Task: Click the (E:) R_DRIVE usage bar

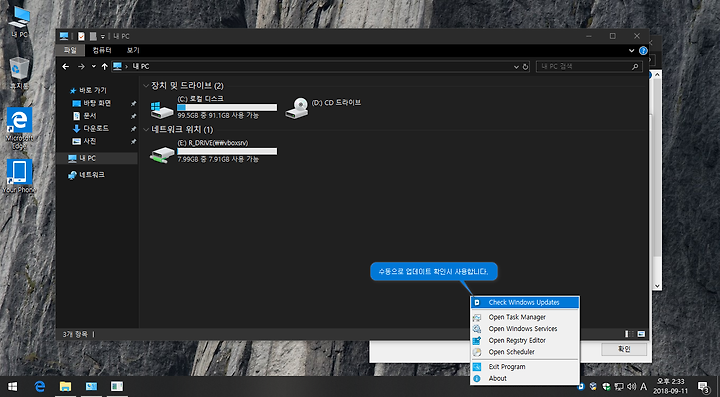Action: click(227, 151)
